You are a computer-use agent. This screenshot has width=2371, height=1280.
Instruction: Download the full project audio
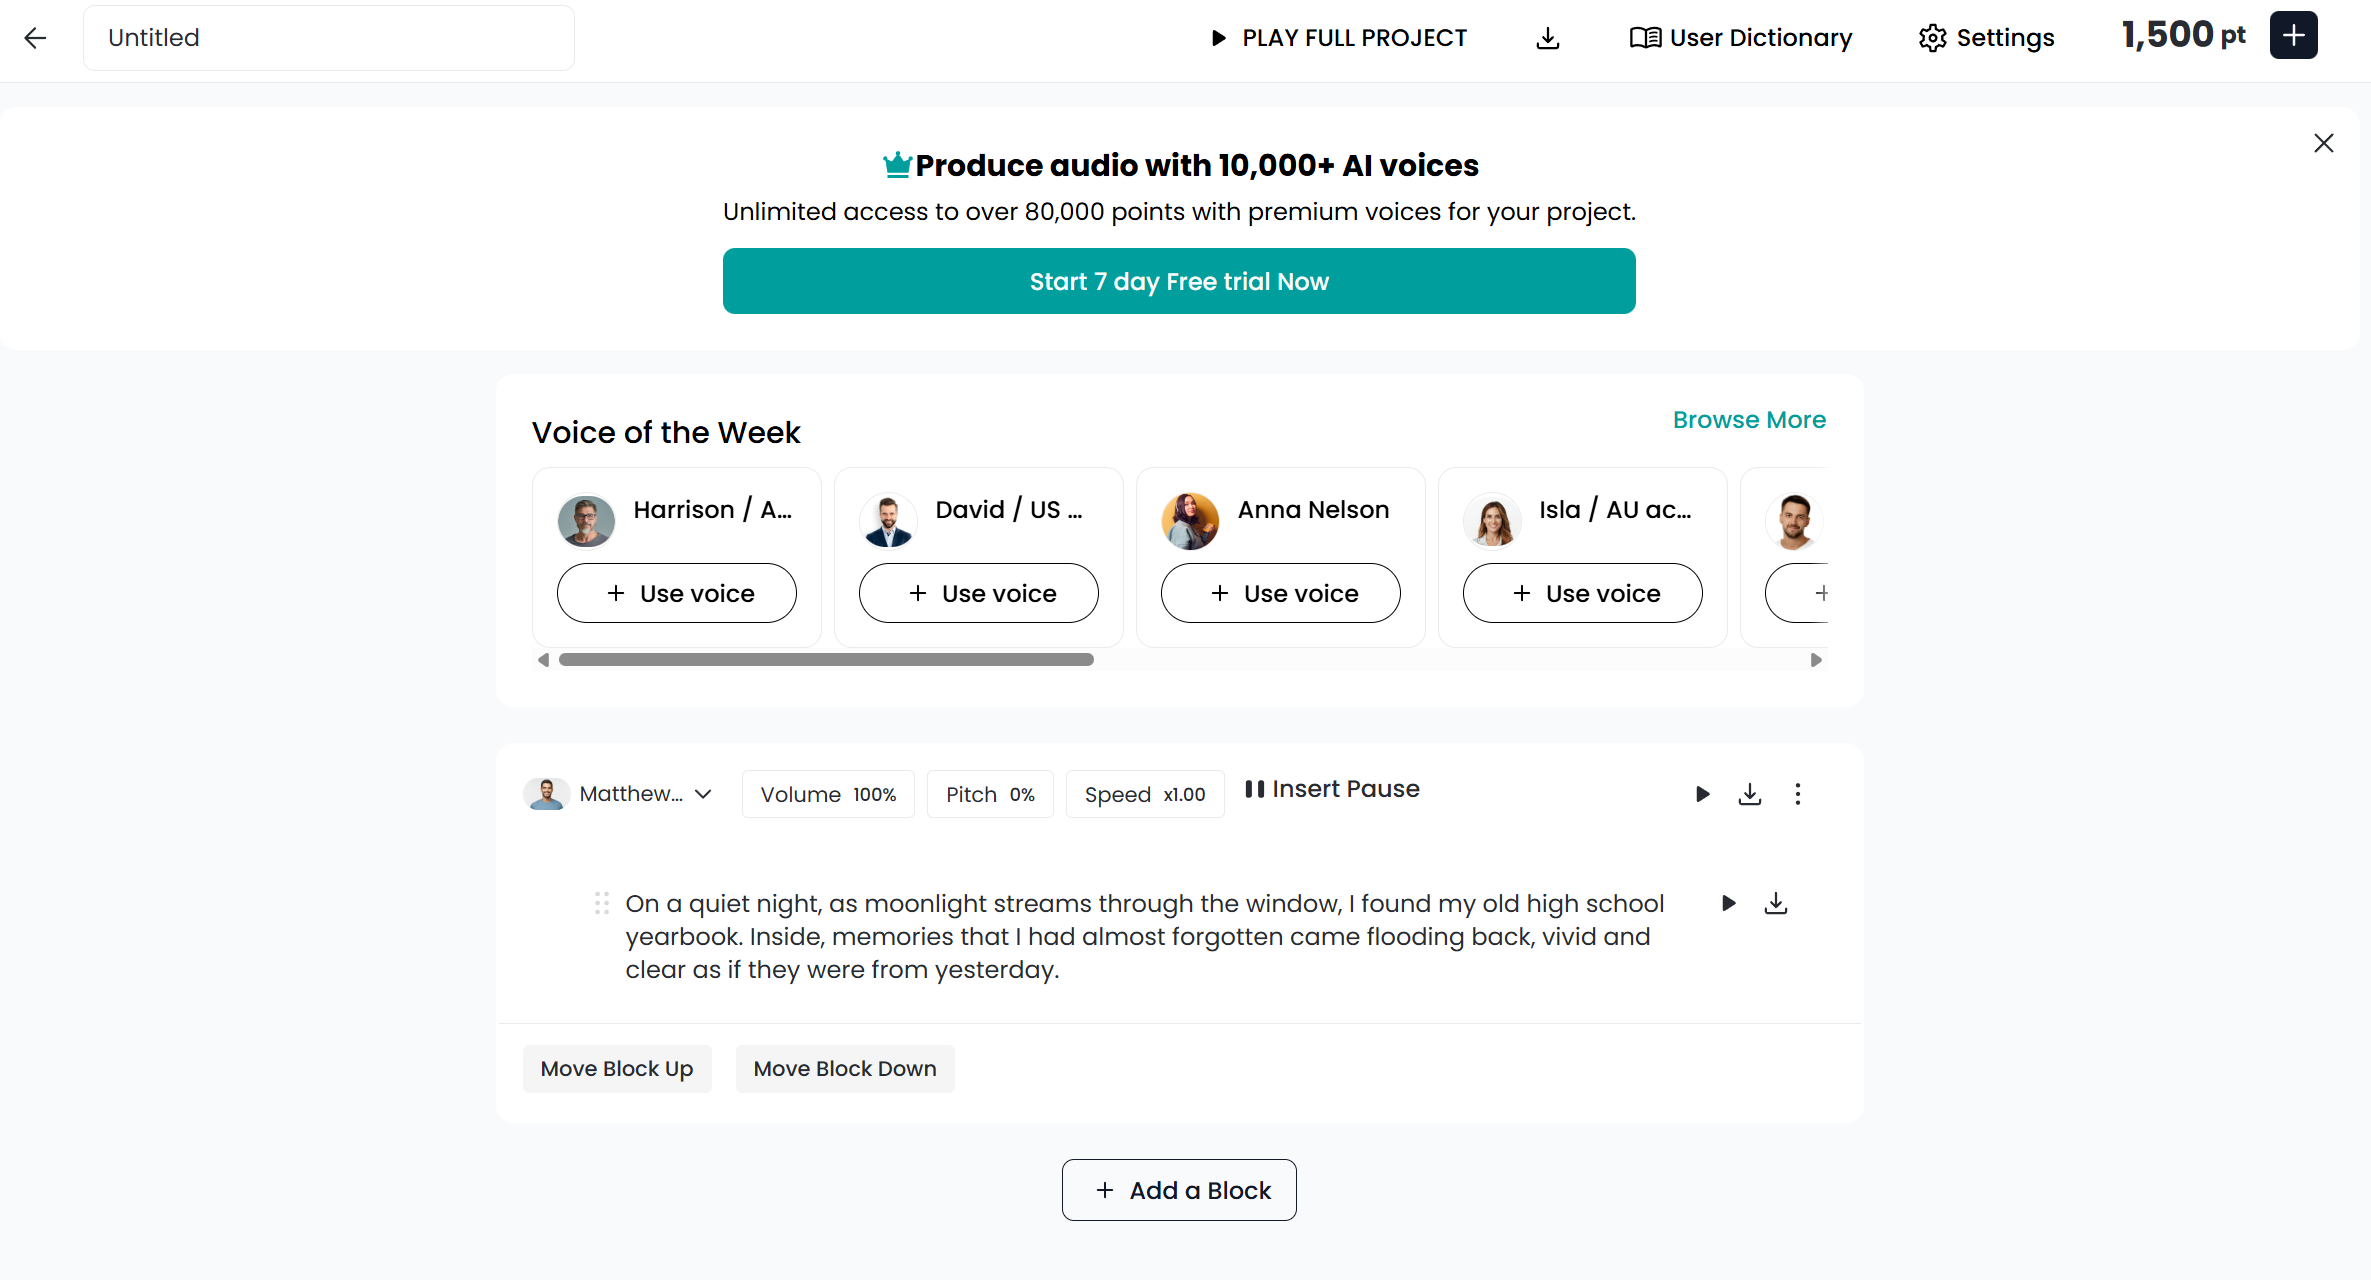[x=1547, y=38]
